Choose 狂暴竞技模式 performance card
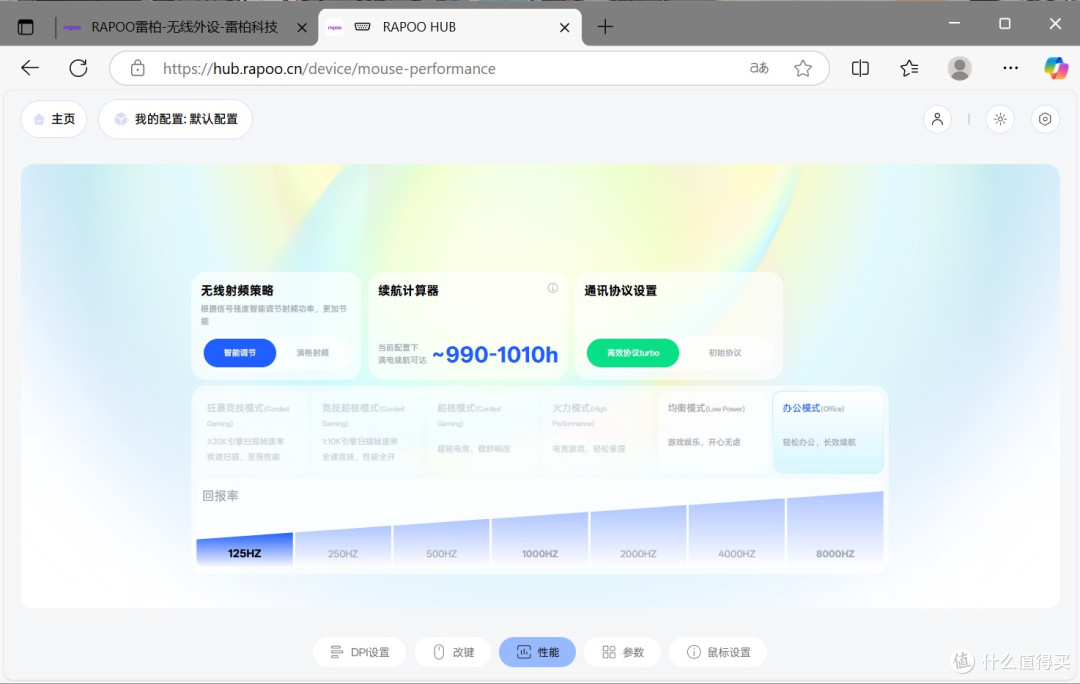1080x684 pixels. tap(251, 432)
